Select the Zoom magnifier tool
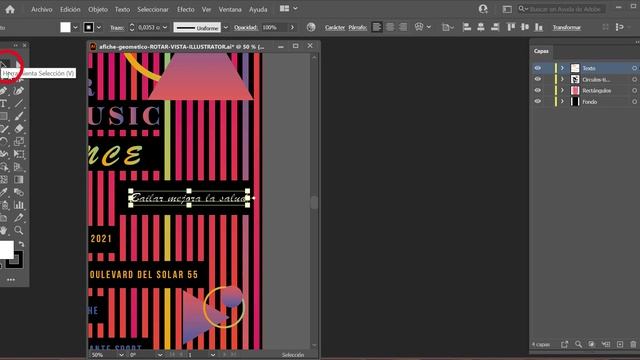The width and height of the screenshot is (640, 360). [x=19, y=230]
